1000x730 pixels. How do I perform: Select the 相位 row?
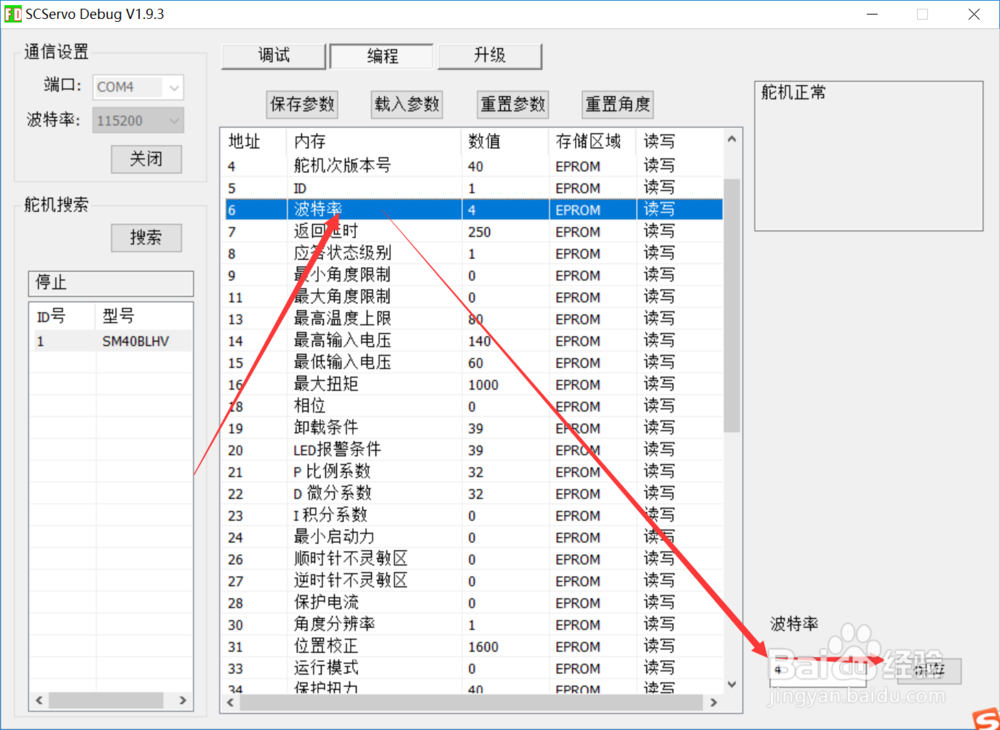(474, 406)
